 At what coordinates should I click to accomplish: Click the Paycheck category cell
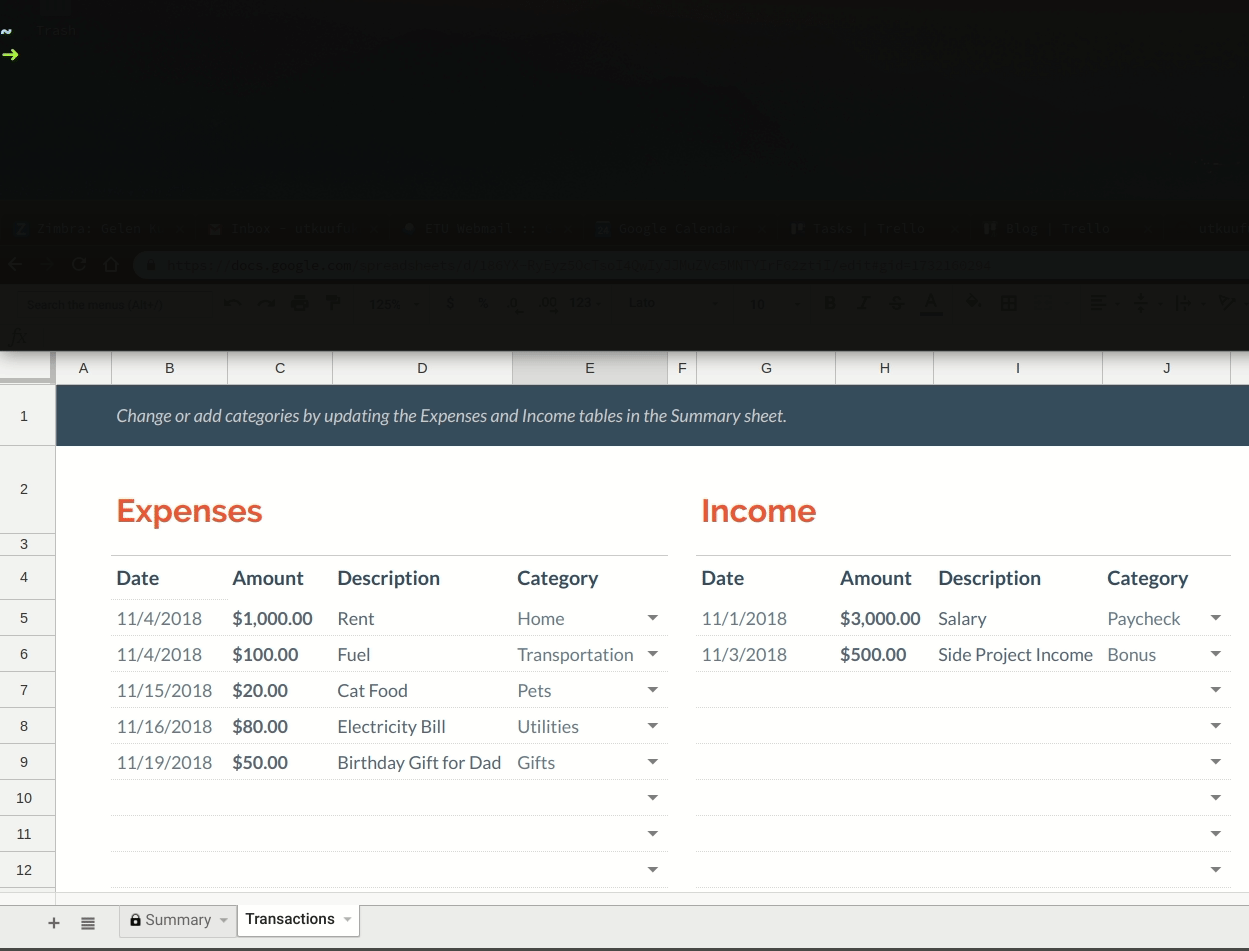tap(1166, 618)
